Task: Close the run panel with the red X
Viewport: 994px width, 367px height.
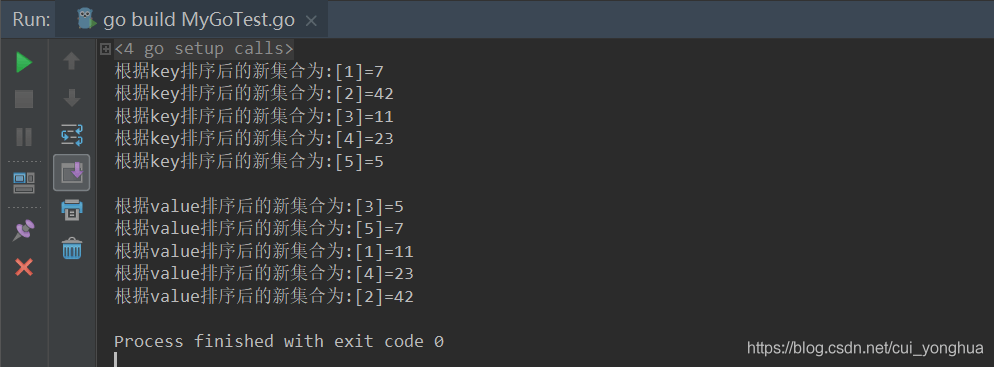Action: [x=24, y=267]
